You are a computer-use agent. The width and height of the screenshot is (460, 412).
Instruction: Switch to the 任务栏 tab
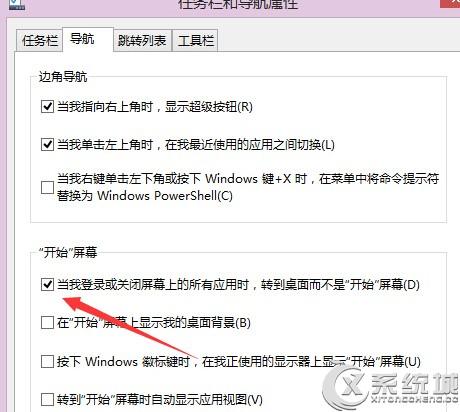39,41
